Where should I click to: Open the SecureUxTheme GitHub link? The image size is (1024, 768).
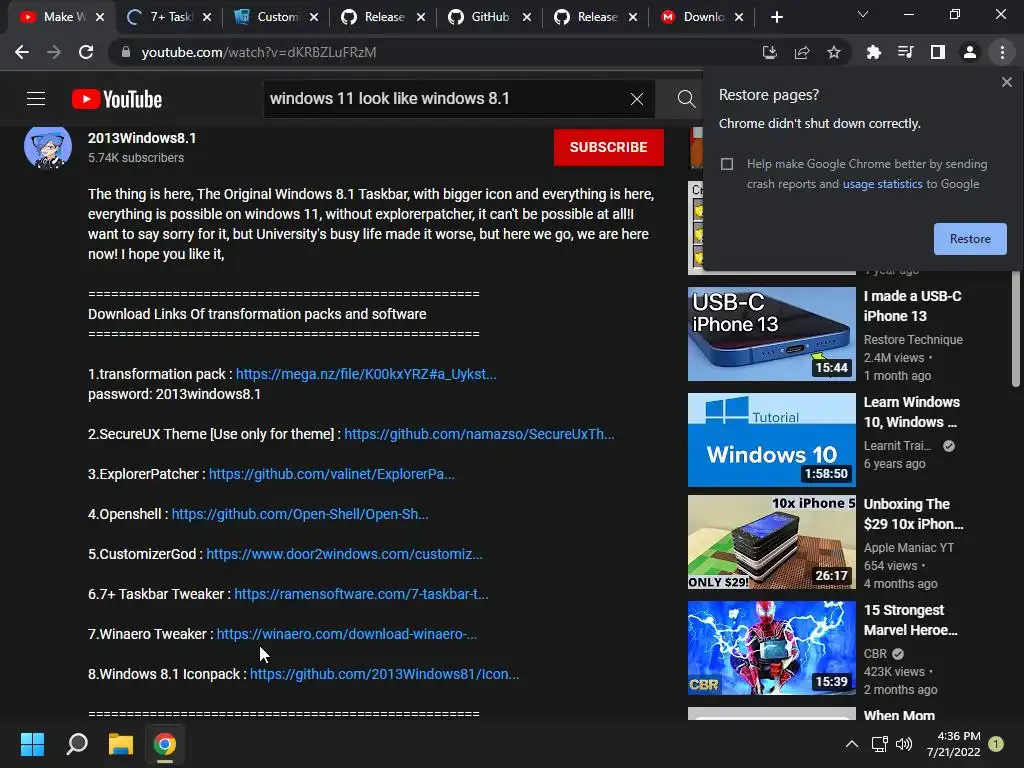click(x=479, y=434)
